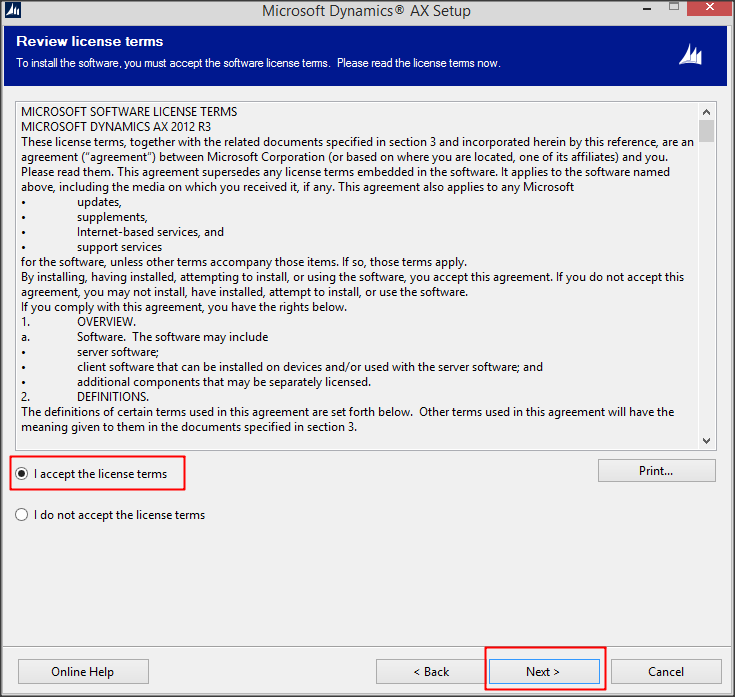The width and height of the screenshot is (735, 697).
Task: Click the license text scrollbar thumb
Action: [706, 131]
